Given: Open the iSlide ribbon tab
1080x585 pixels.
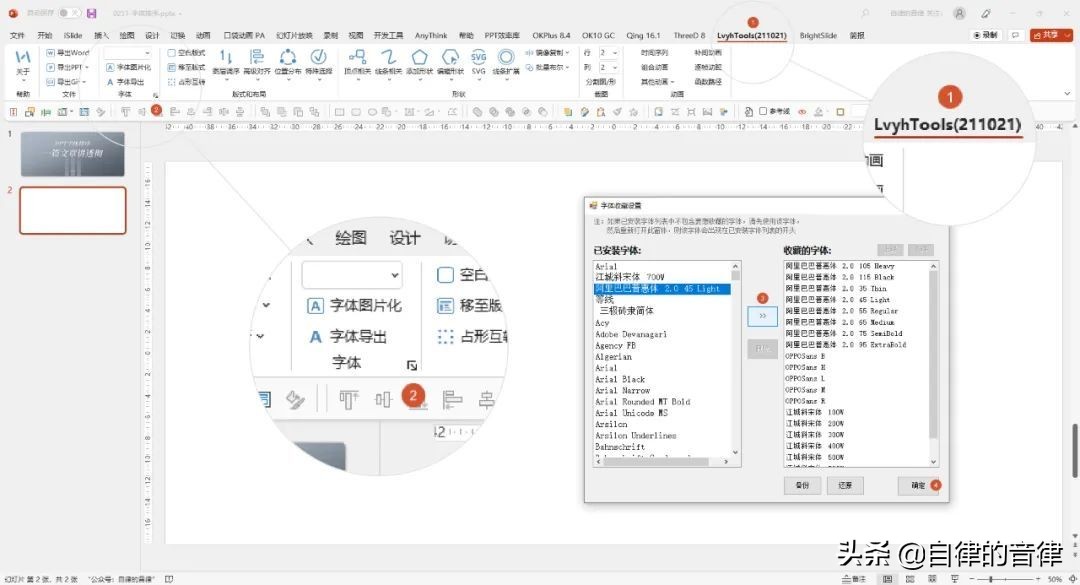Looking at the screenshot, I should click(x=73, y=35).
